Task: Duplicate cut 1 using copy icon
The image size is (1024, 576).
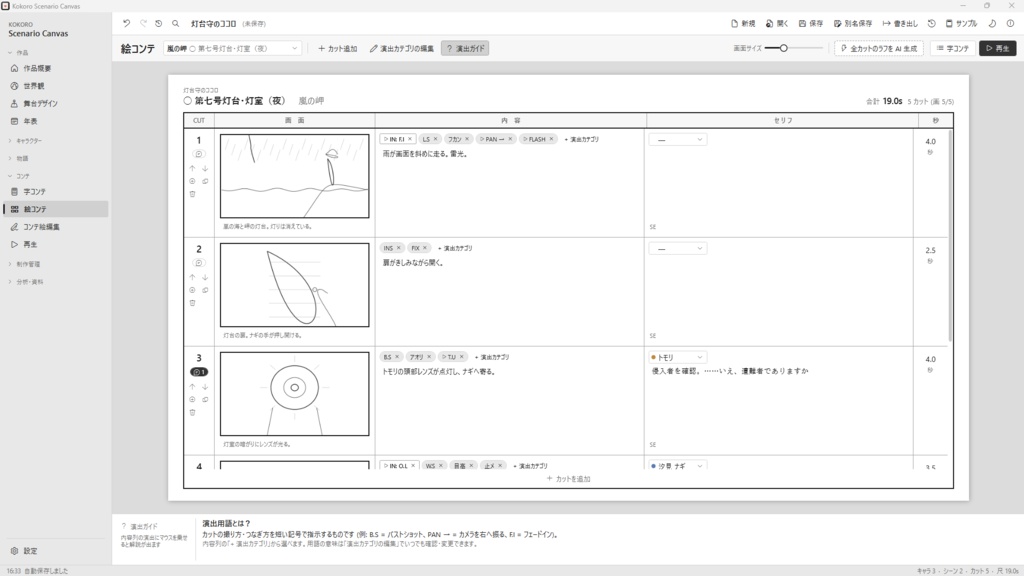Action: [x=205, y=181]
